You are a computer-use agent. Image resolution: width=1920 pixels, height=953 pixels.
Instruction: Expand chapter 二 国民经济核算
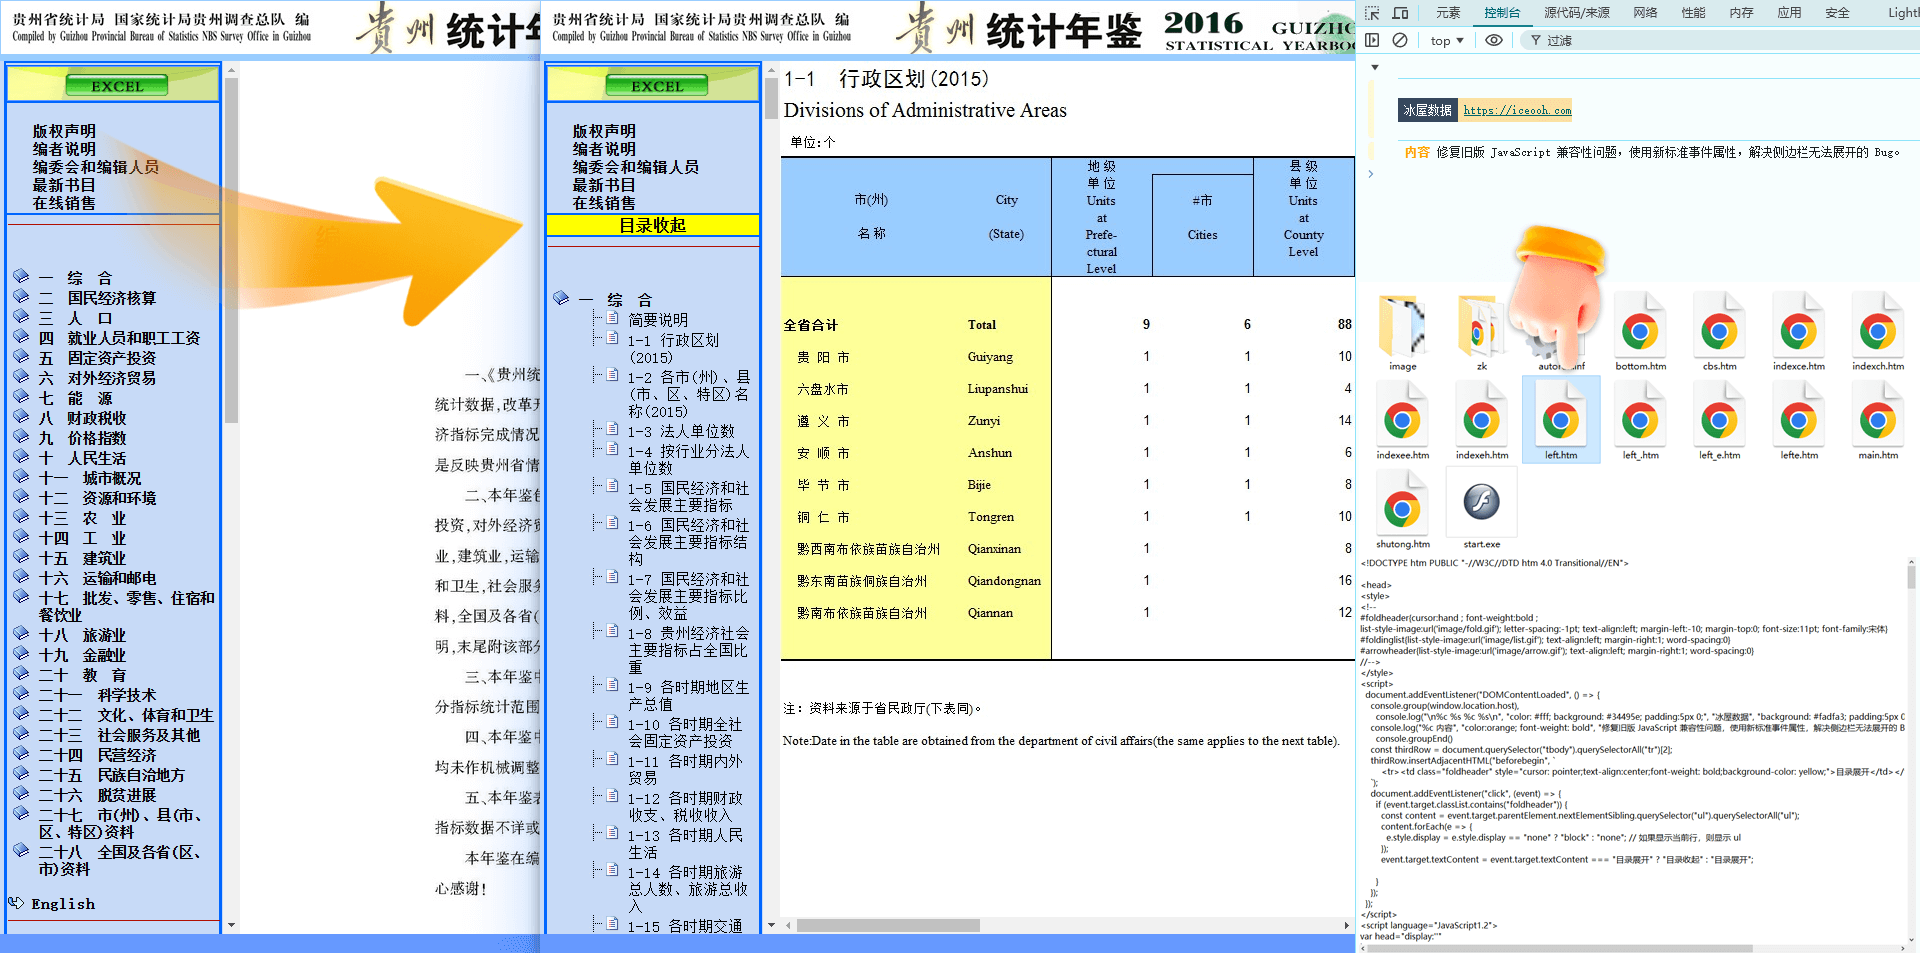tap(97, 298)
